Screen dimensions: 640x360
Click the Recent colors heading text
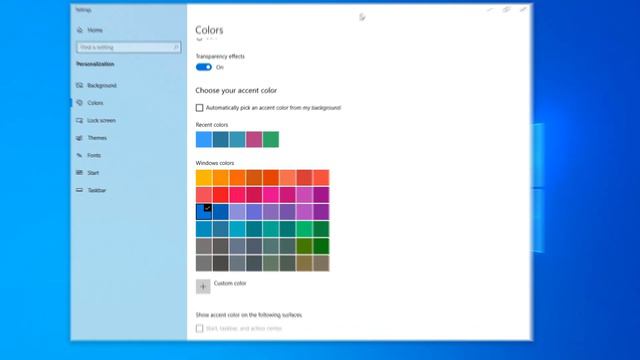point(212,124)
